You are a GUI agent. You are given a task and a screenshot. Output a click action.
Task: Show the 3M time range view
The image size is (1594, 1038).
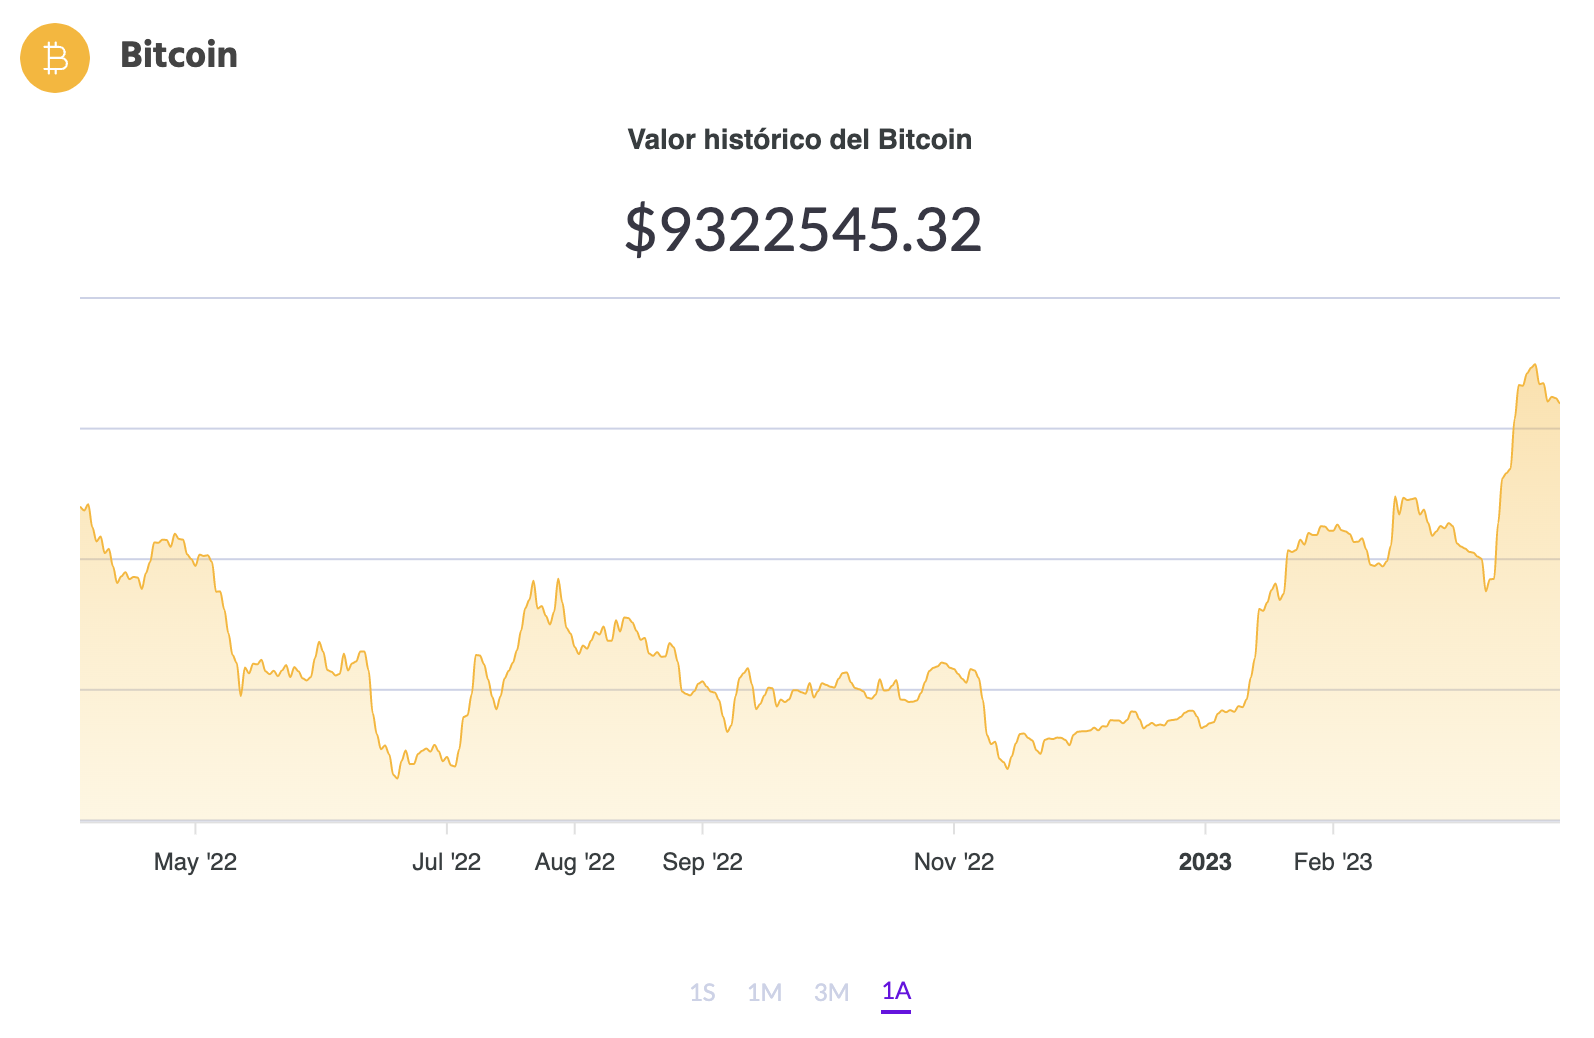831,992
